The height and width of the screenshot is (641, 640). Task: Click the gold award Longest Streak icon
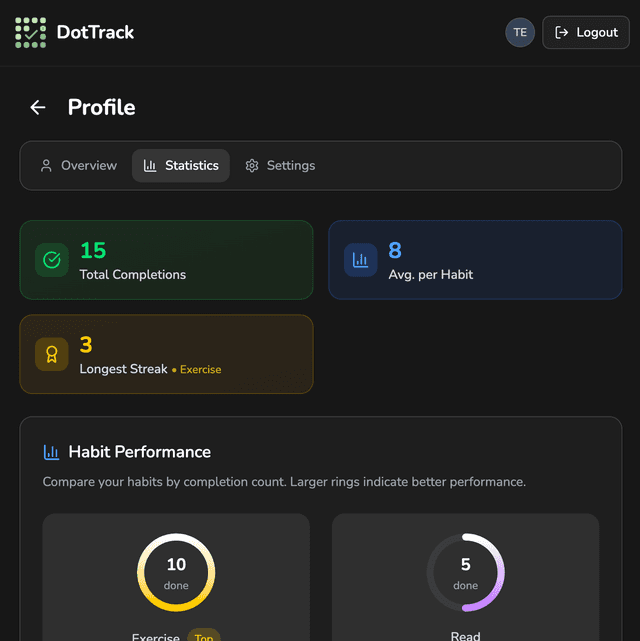click(52, 355)
